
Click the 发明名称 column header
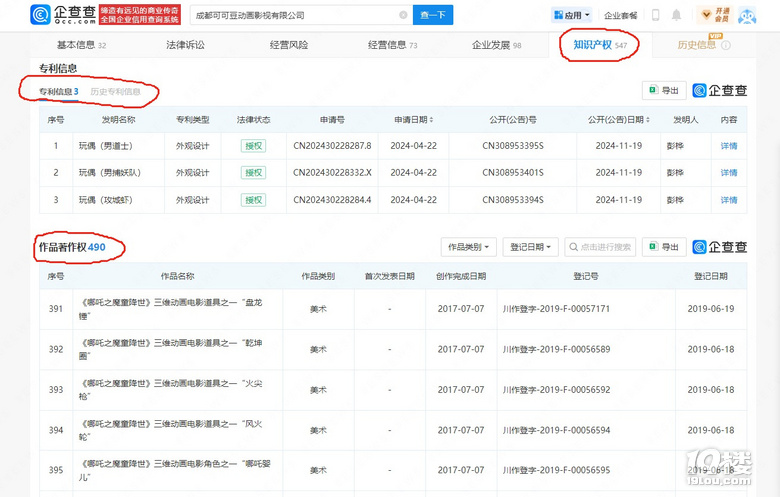coord(118,120)
